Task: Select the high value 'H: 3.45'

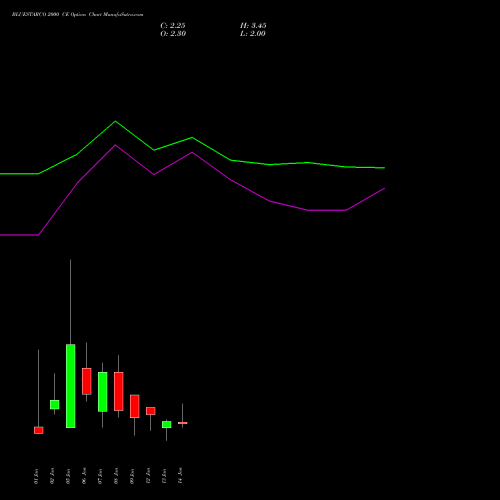Action: 253,26
